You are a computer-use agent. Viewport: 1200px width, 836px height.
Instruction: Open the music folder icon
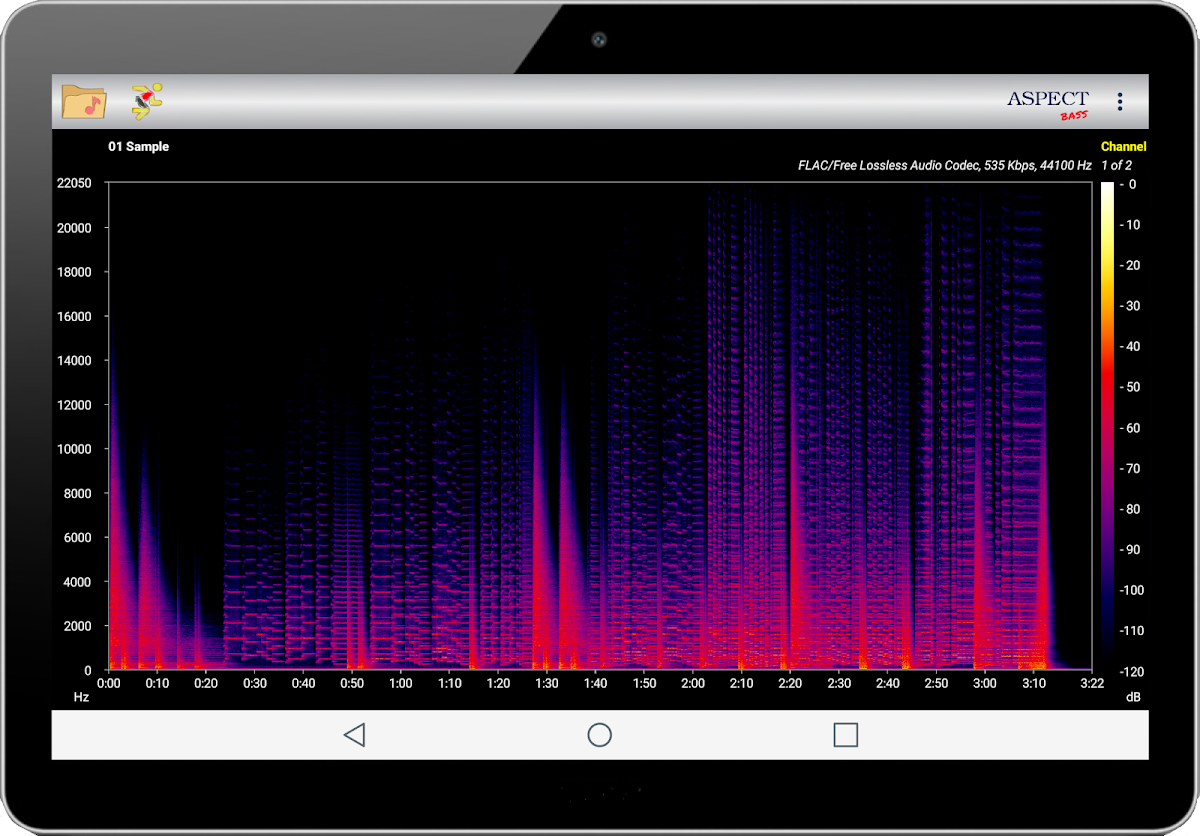point(84,101)
